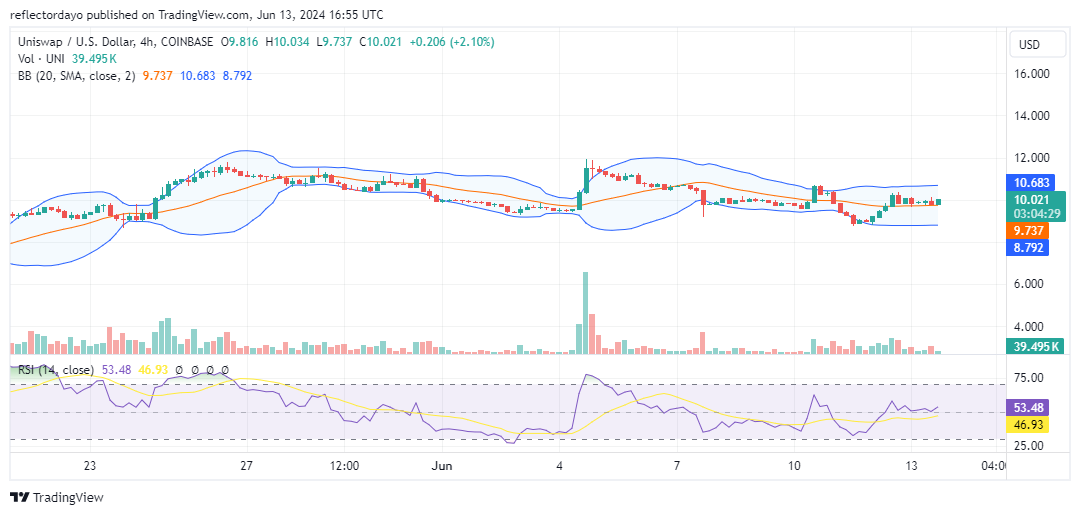The image size is (1080, 515).
Task: Click the tallest green volume bar
Action: click(x=585, y=313)
